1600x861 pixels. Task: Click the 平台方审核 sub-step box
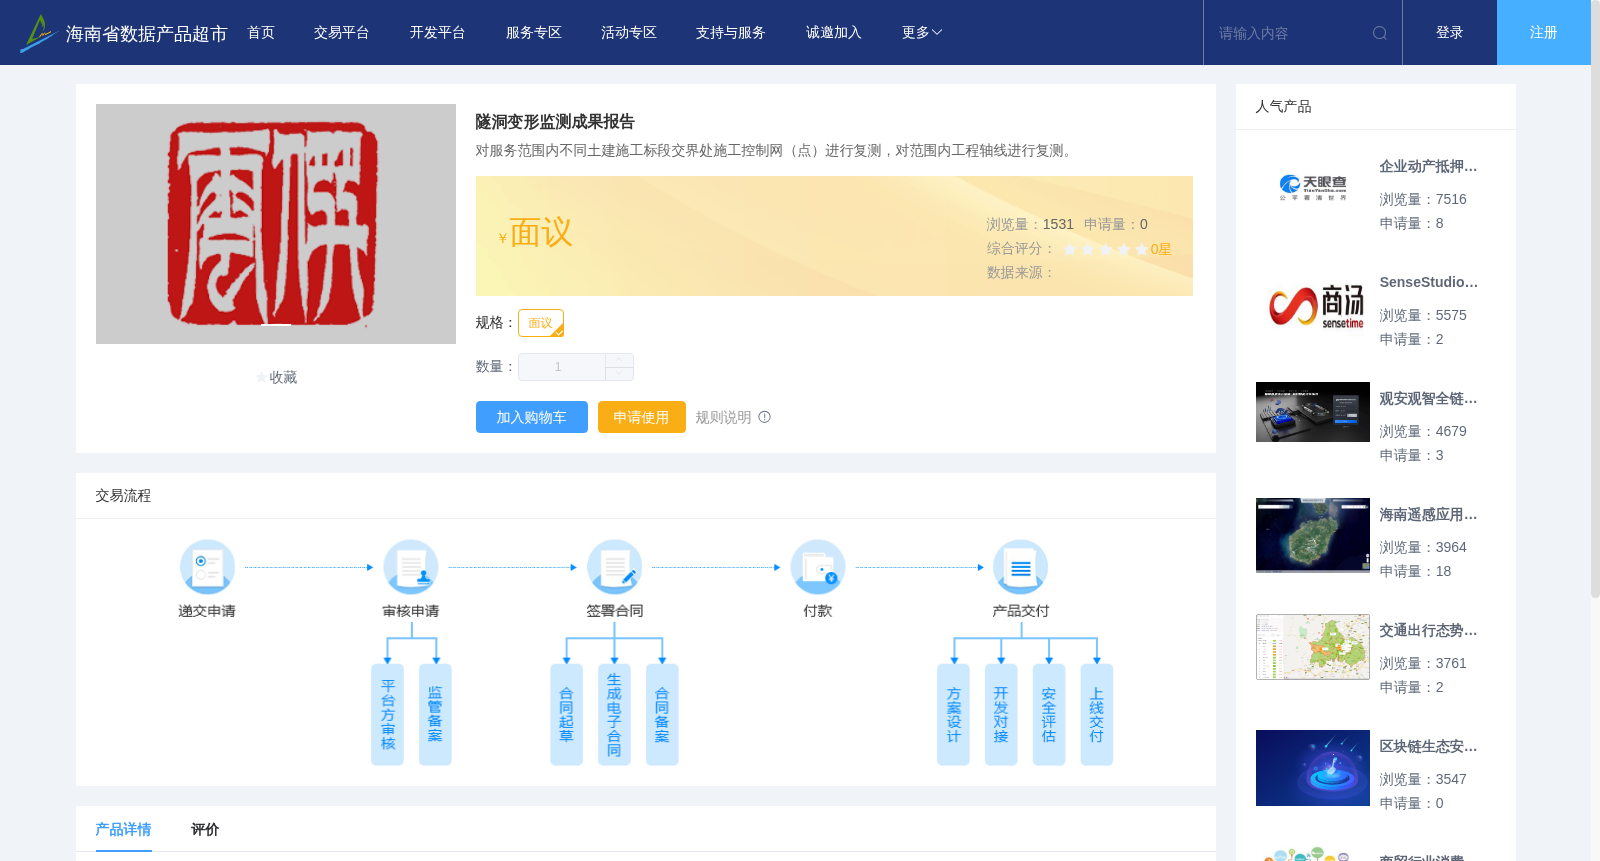tap(388, 715)
